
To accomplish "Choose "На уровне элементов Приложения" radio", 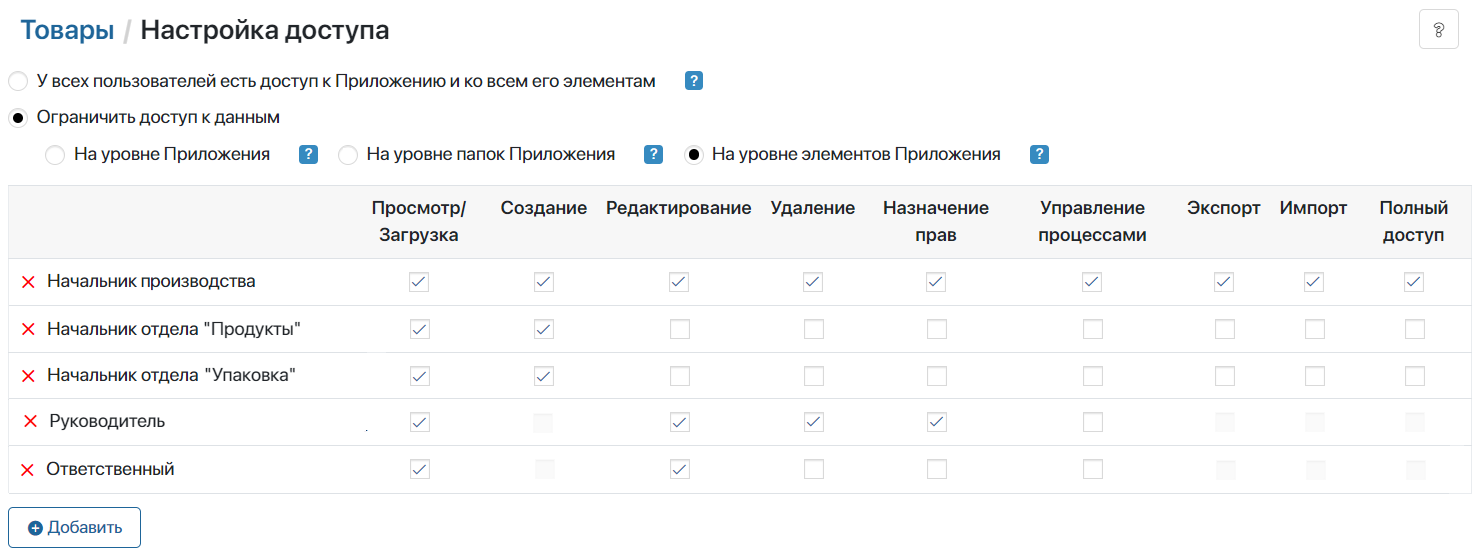I will coord(693,155).
